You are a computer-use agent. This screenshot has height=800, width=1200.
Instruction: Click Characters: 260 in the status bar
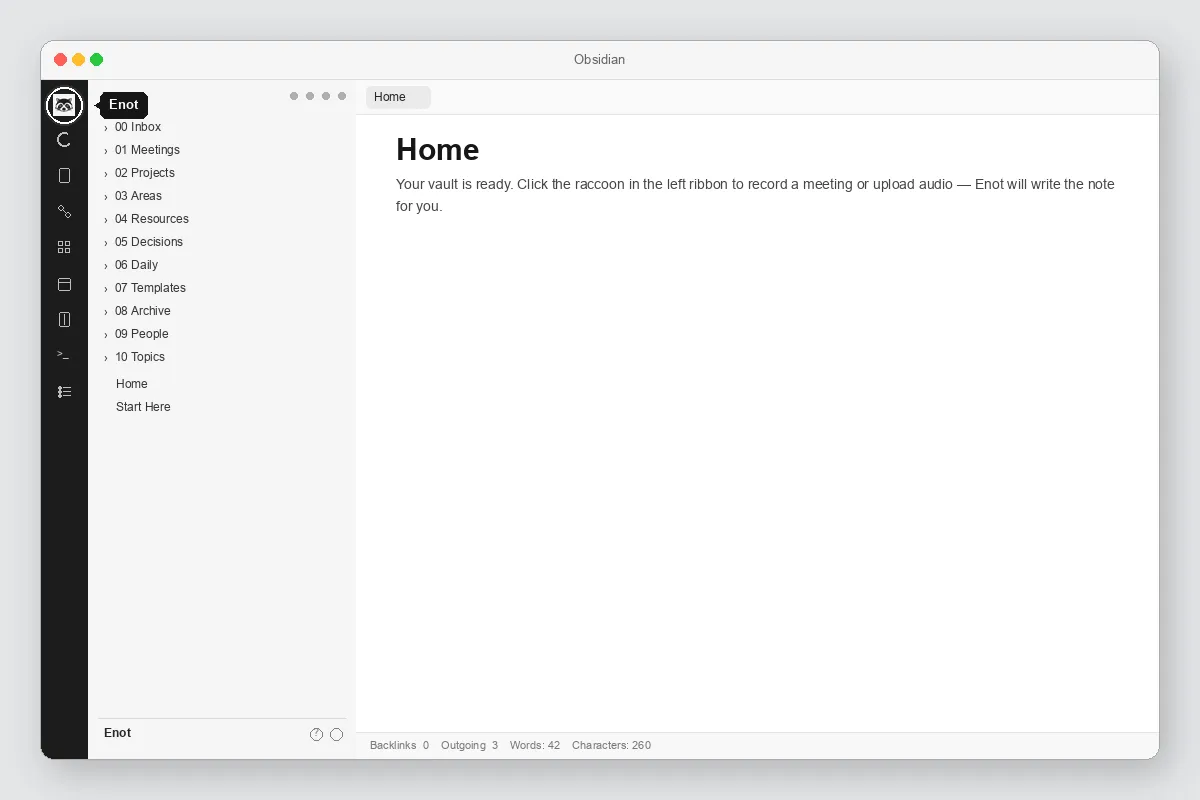click(611, 745)
